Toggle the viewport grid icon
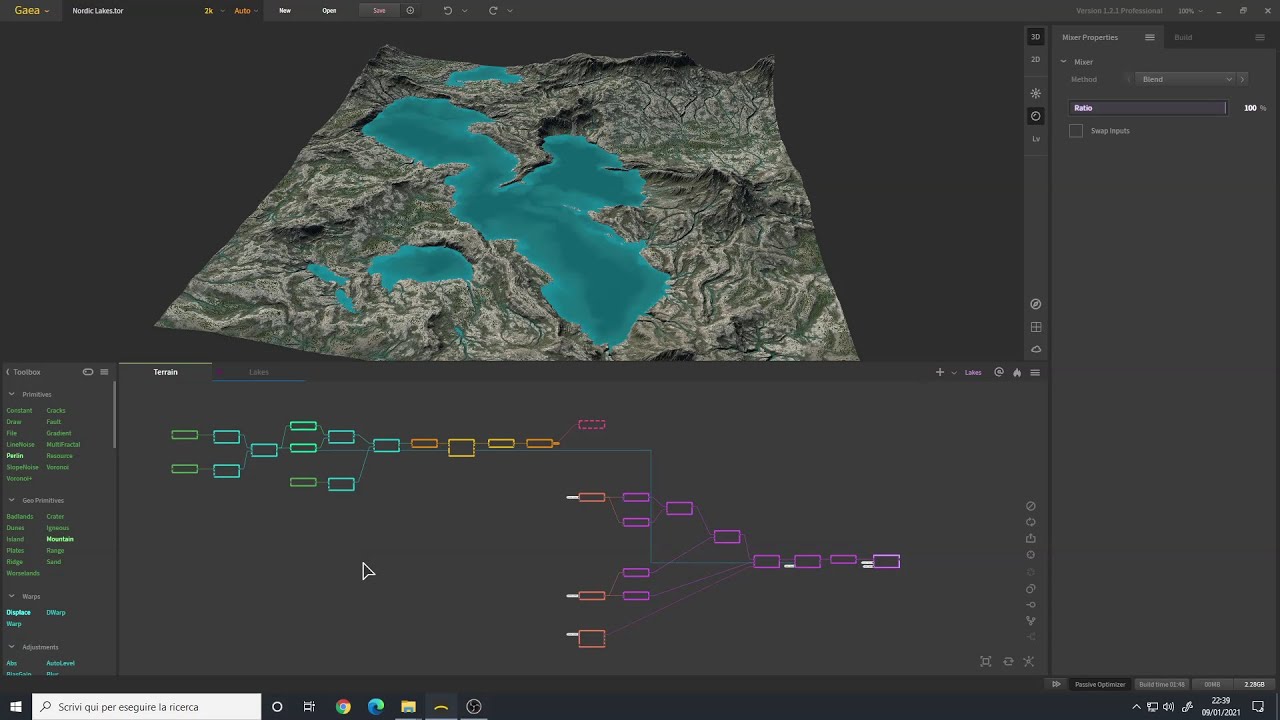This screenshot has width=1280, height=720. pyautogui.click(x=1036, y=327)
